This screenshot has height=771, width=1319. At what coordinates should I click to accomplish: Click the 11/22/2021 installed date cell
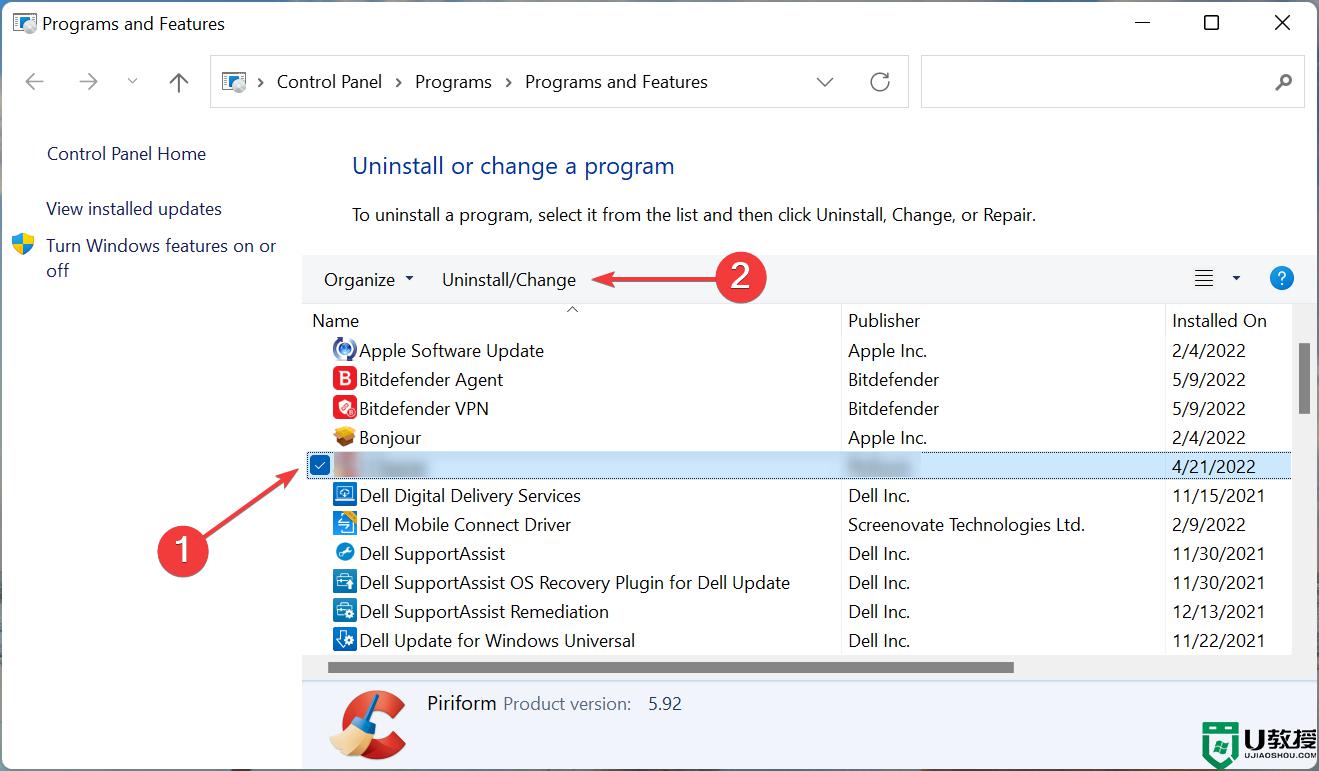click(x=1219, y=640)
